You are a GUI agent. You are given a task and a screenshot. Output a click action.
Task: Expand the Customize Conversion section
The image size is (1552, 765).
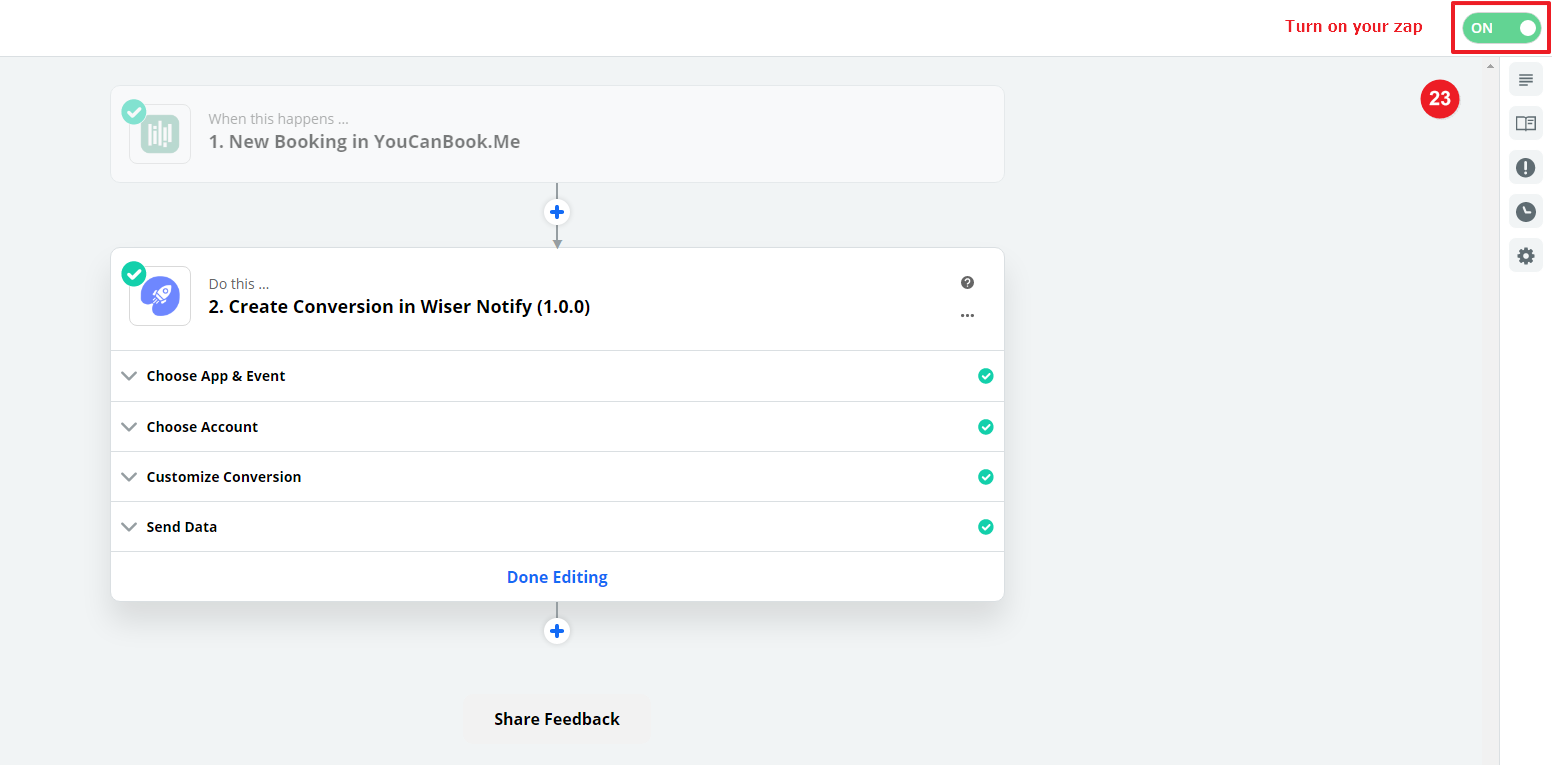coord(557,477)
